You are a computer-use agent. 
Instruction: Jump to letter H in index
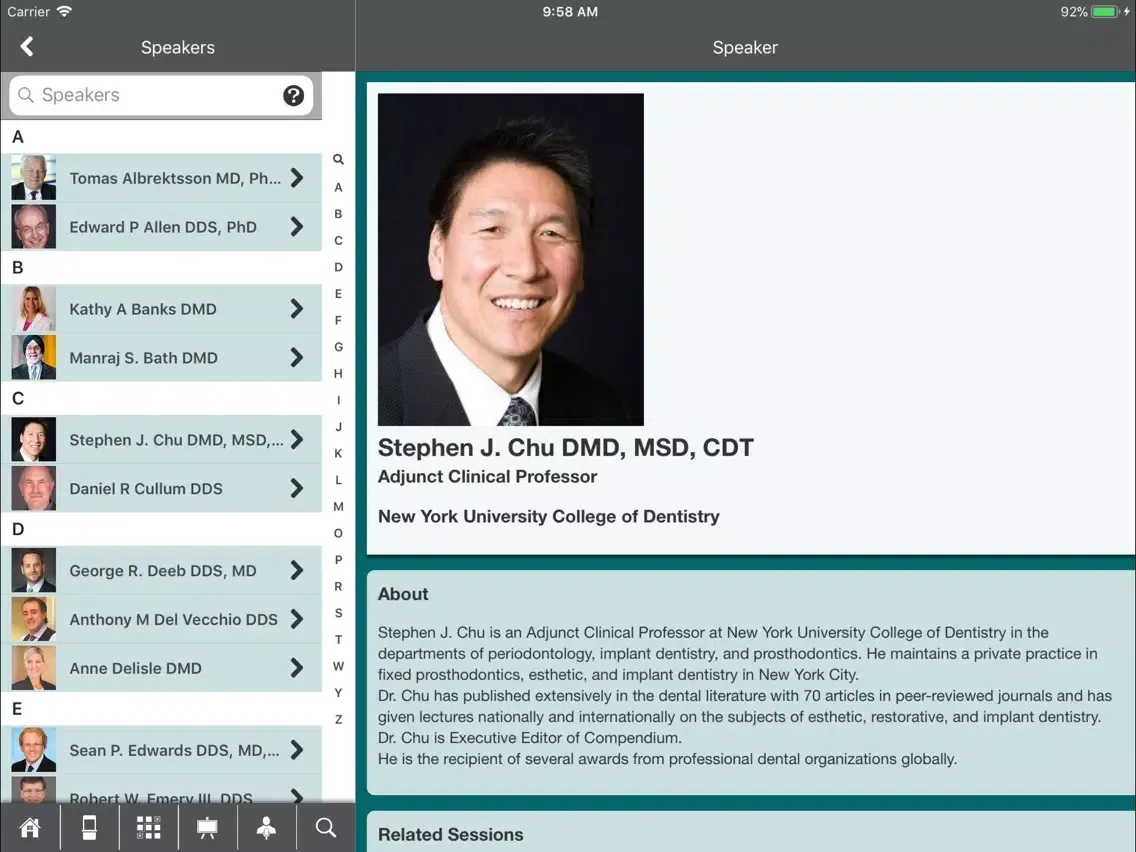[x=338, y=374]
